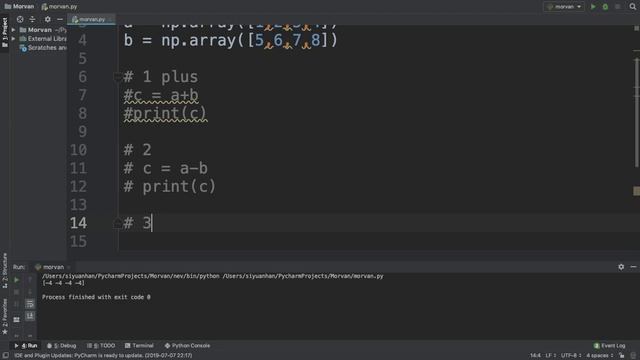This screenshot has height=360, width=640.
Task: Open the Terminal tool window tab
Action: [x=139, y=346]
